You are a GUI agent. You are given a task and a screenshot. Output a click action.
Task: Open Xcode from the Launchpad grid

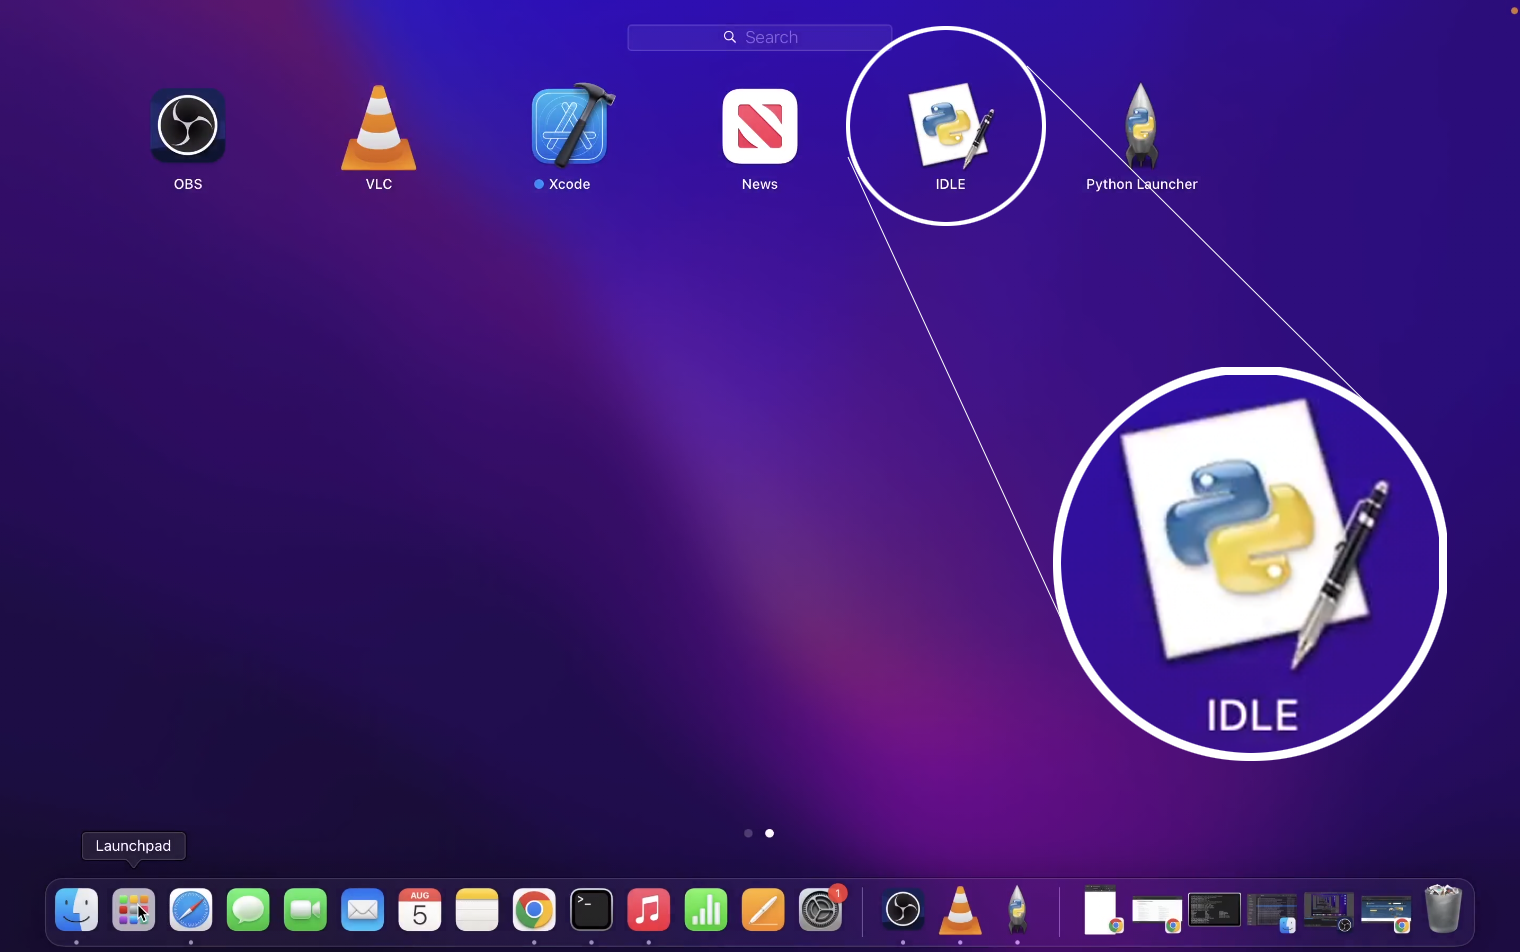(x=569, y=127)
